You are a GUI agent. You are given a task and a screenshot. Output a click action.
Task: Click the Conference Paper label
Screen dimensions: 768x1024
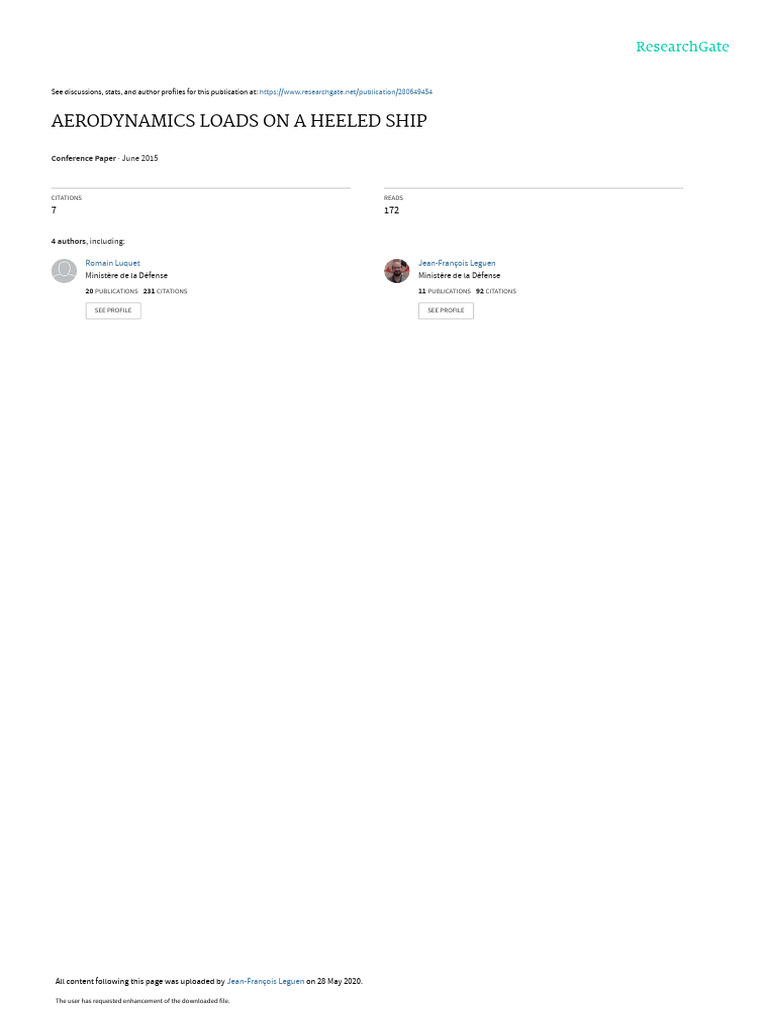84,158
